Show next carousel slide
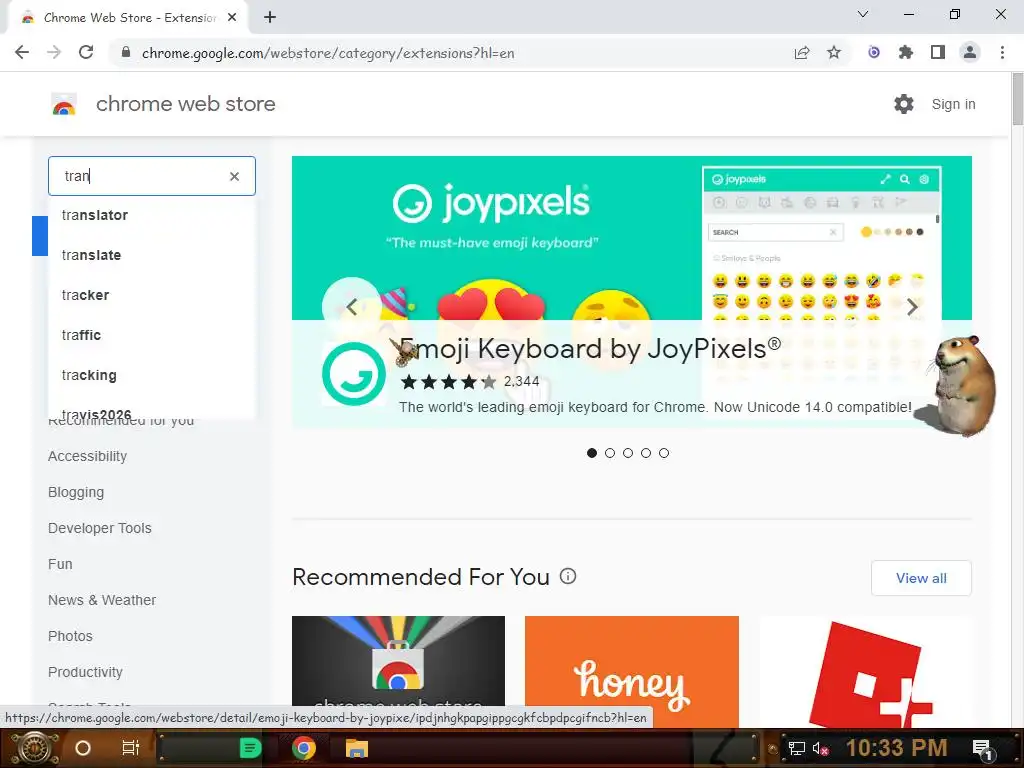1024x768 pixels. [912, 306]
